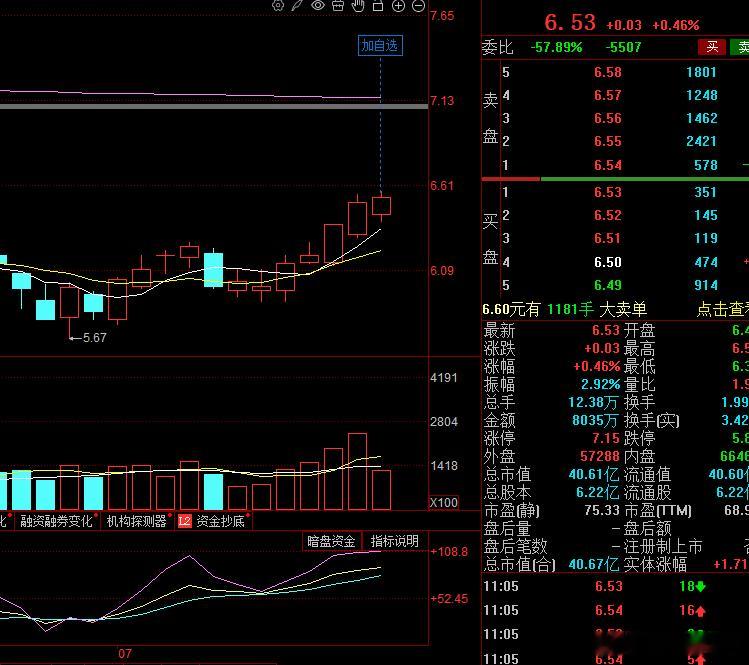The height and width of the screenshot is (665, 749).
Task: Select sell level 1 volume 578
Action: pos(706,165)
